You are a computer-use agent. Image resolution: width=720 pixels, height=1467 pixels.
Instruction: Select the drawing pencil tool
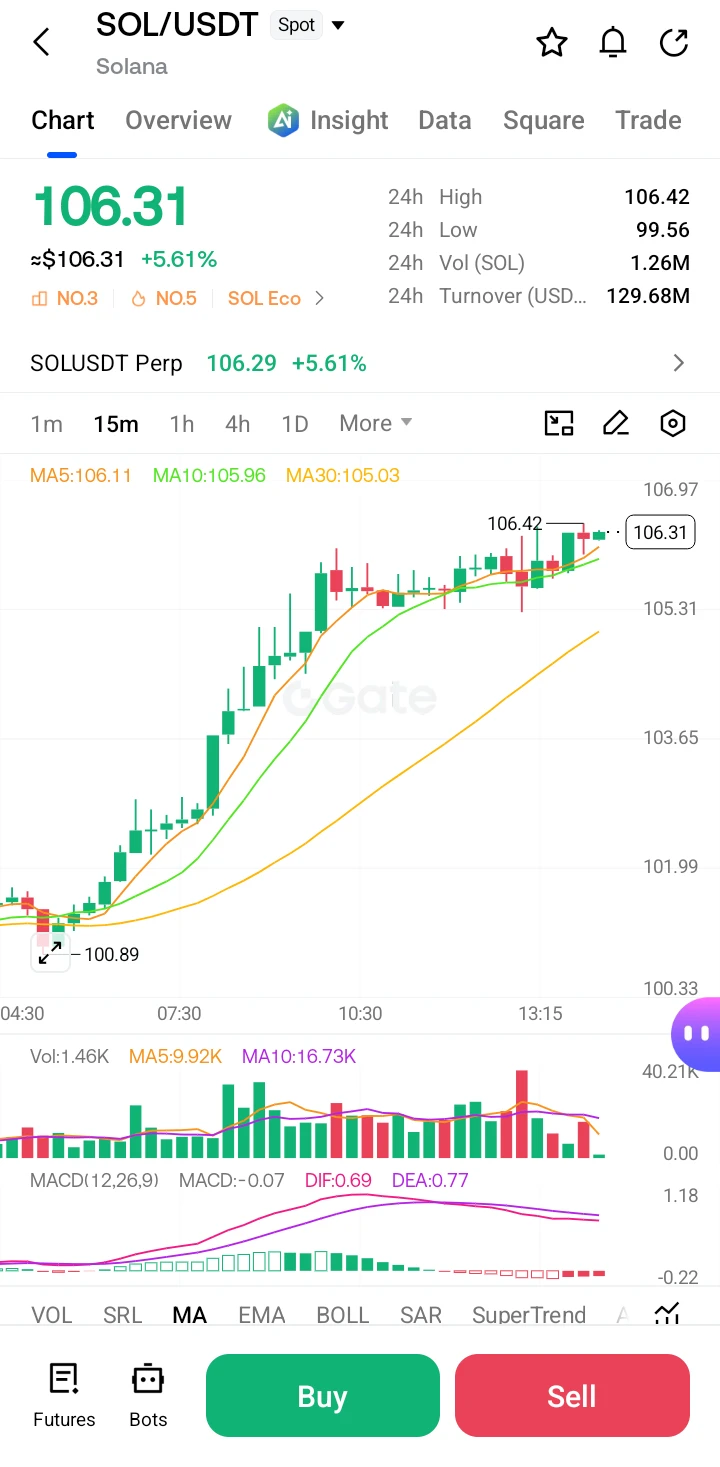(616, 423)
